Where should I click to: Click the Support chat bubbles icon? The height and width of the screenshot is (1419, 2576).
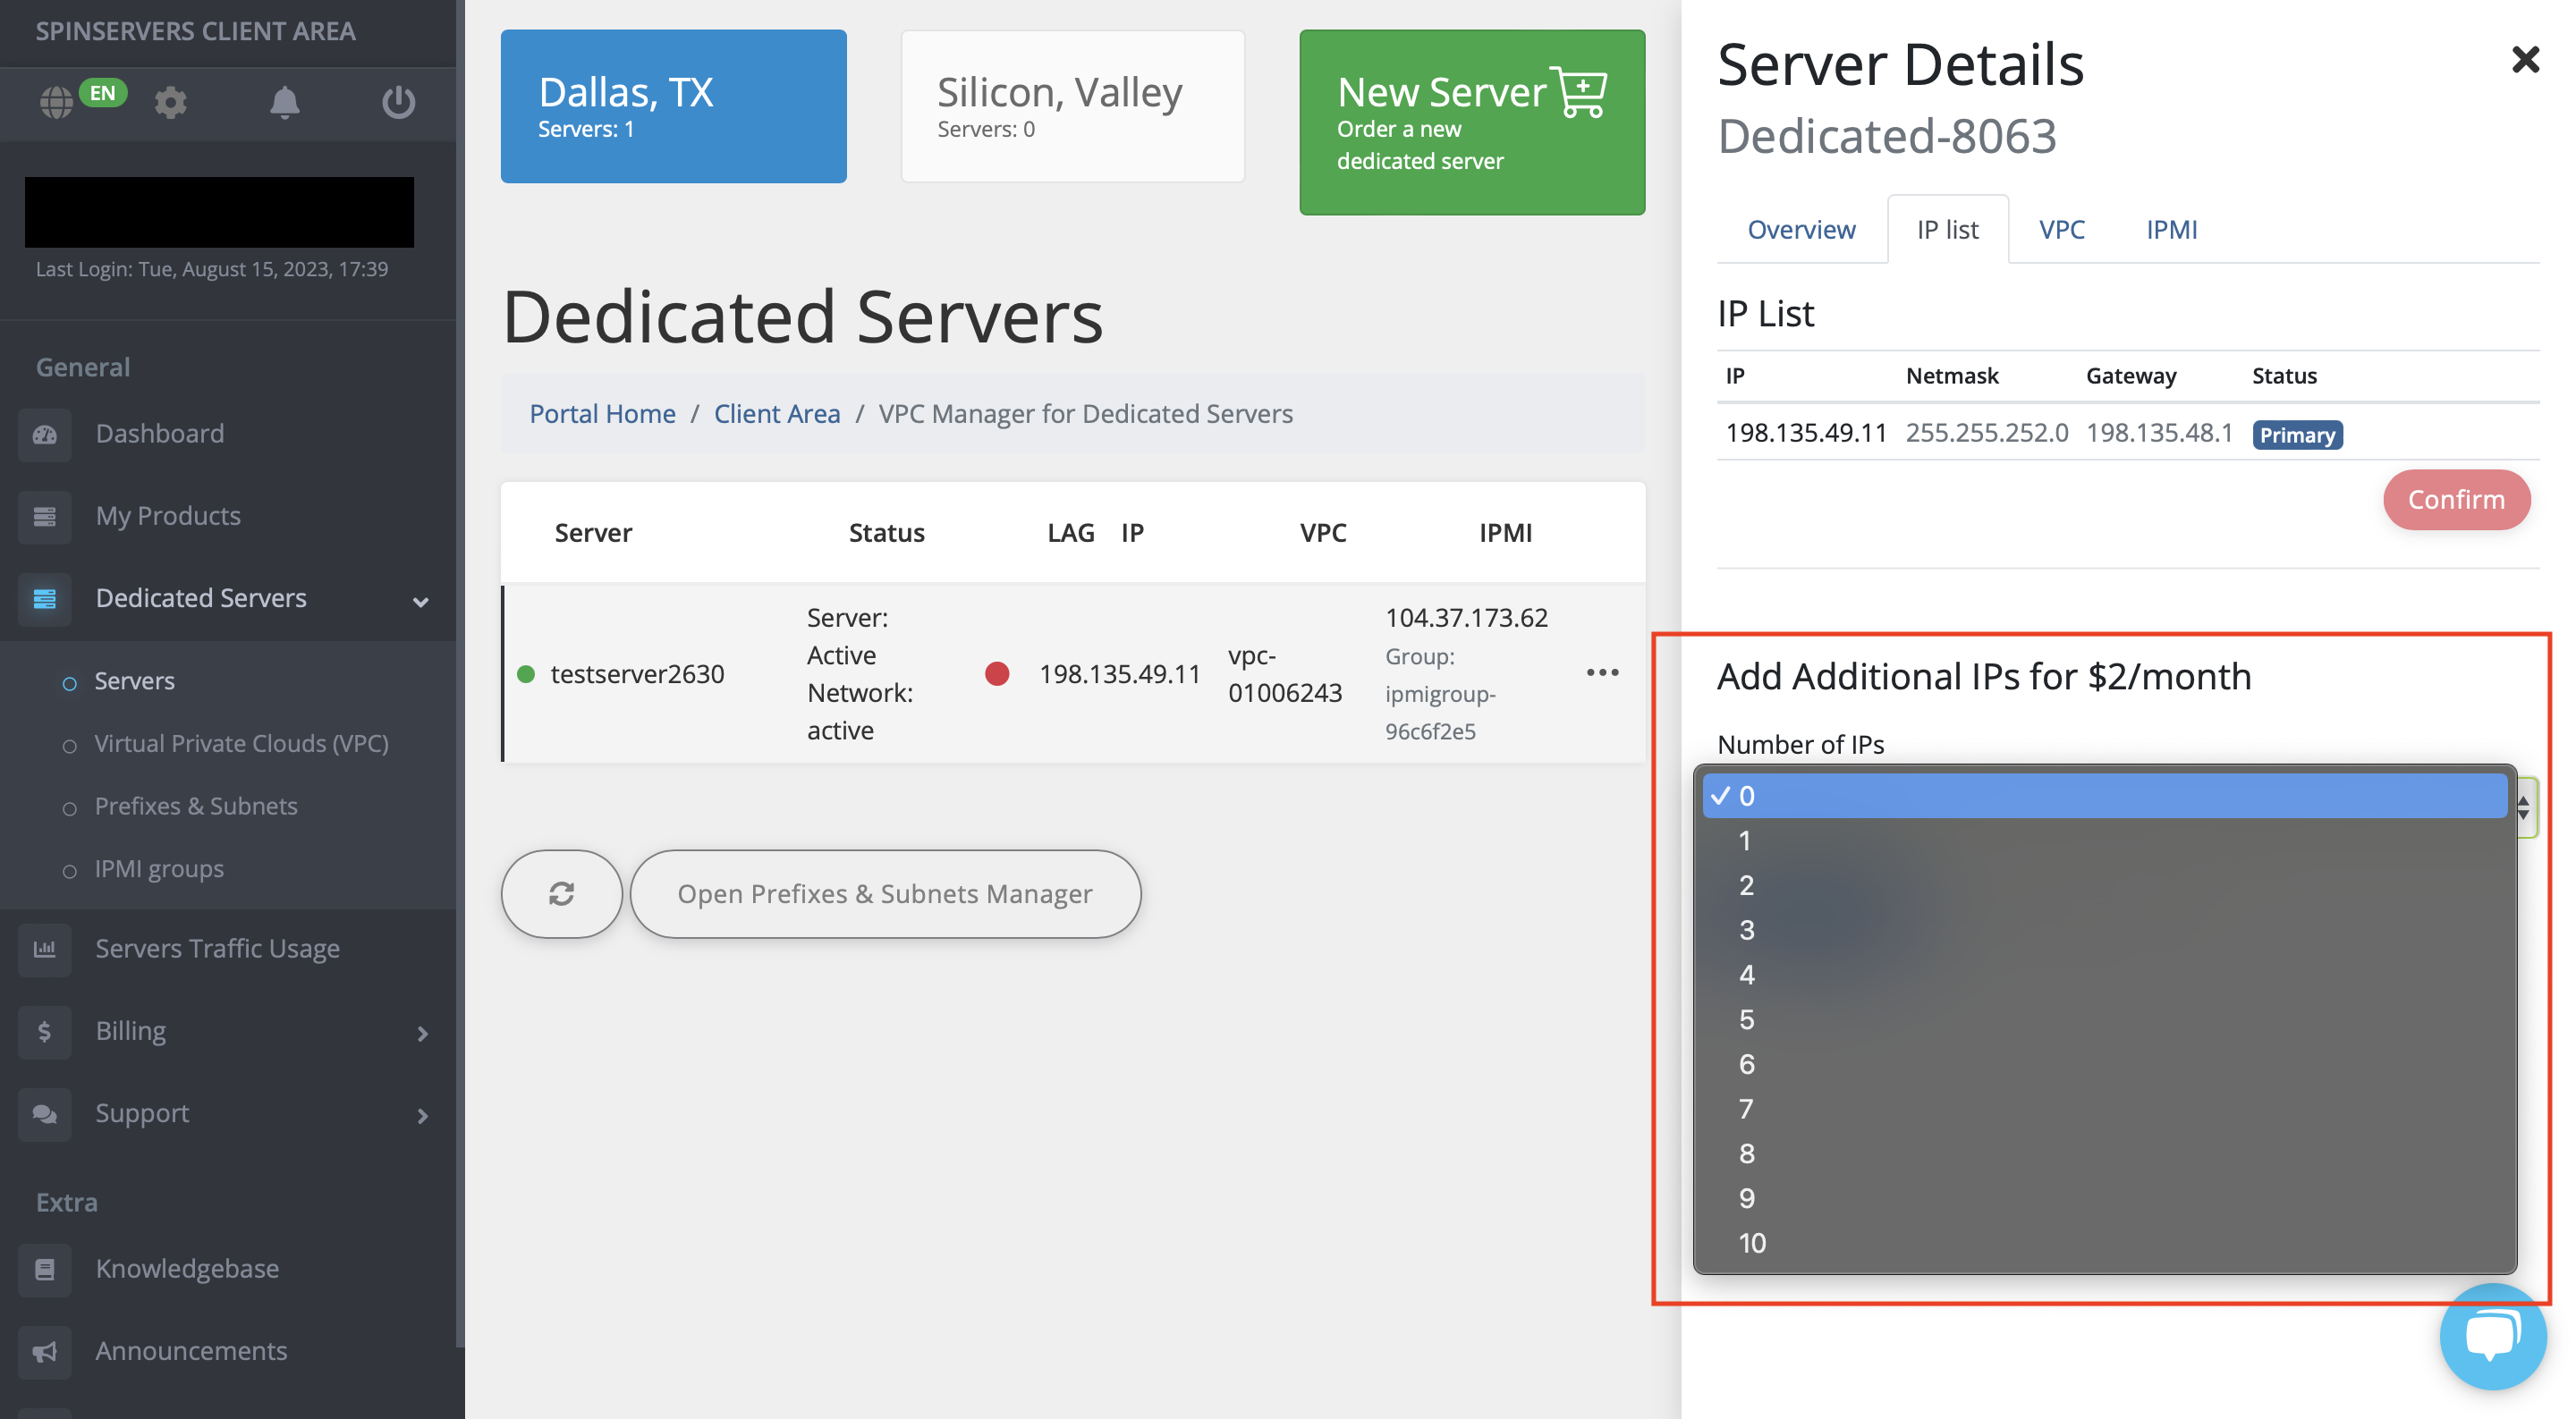[45, 1114]
